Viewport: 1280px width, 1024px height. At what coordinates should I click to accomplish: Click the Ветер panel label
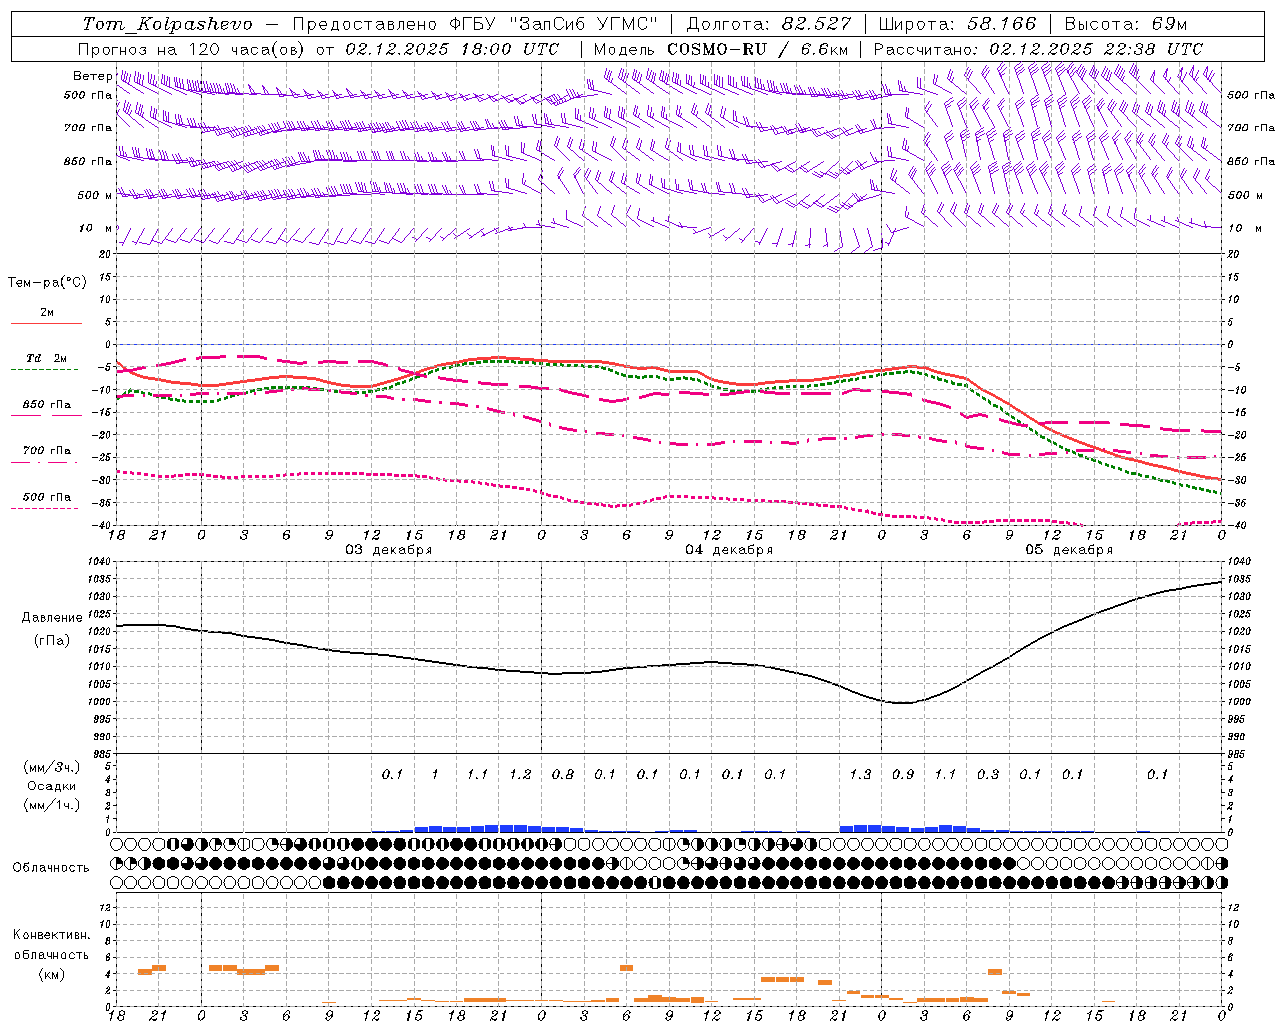[92, 76]
